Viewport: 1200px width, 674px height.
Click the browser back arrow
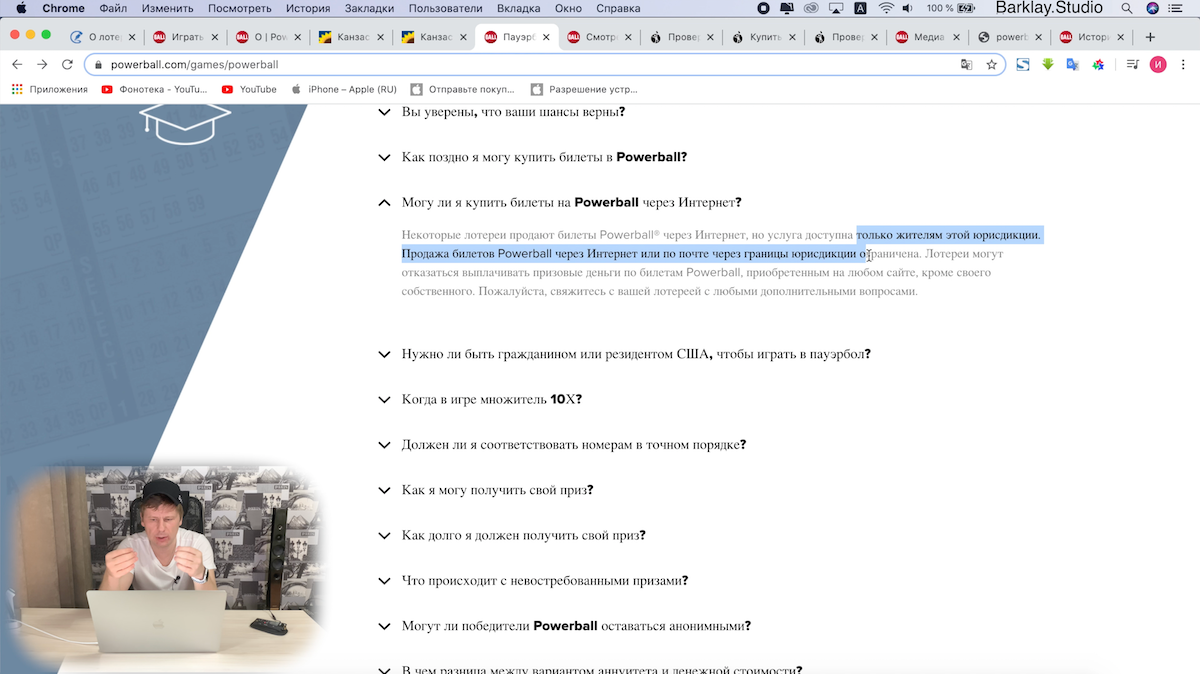click(x=17, y=64)
